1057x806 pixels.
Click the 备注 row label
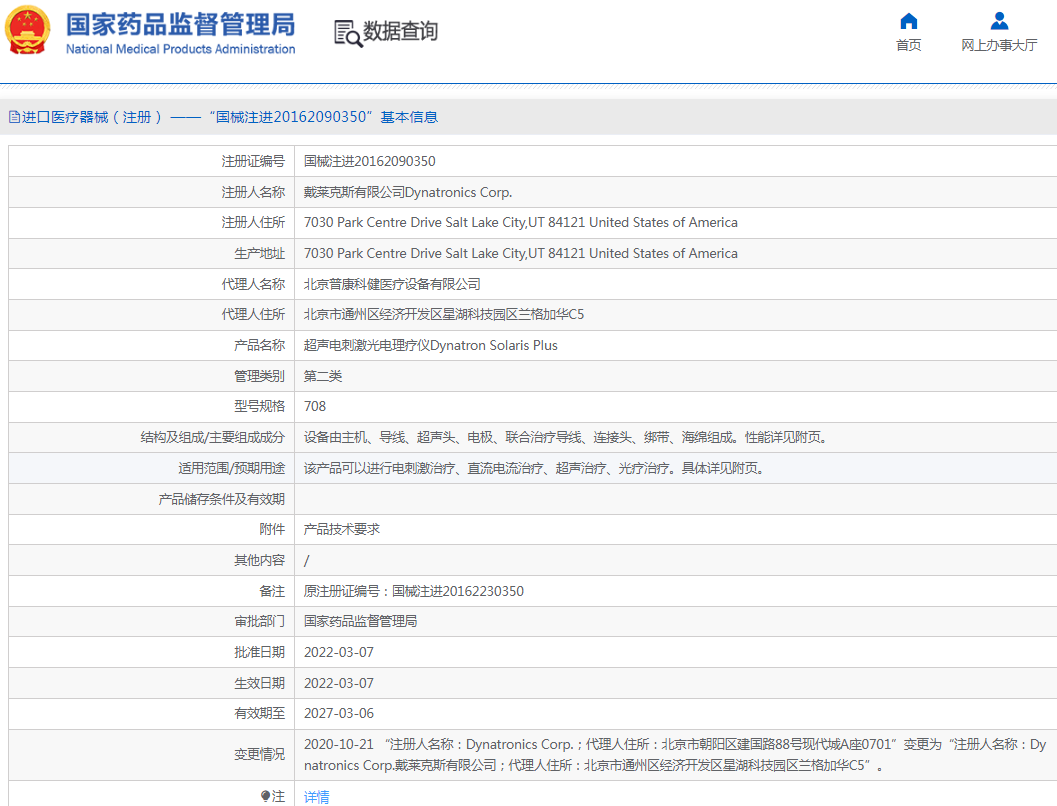(272, 591)
